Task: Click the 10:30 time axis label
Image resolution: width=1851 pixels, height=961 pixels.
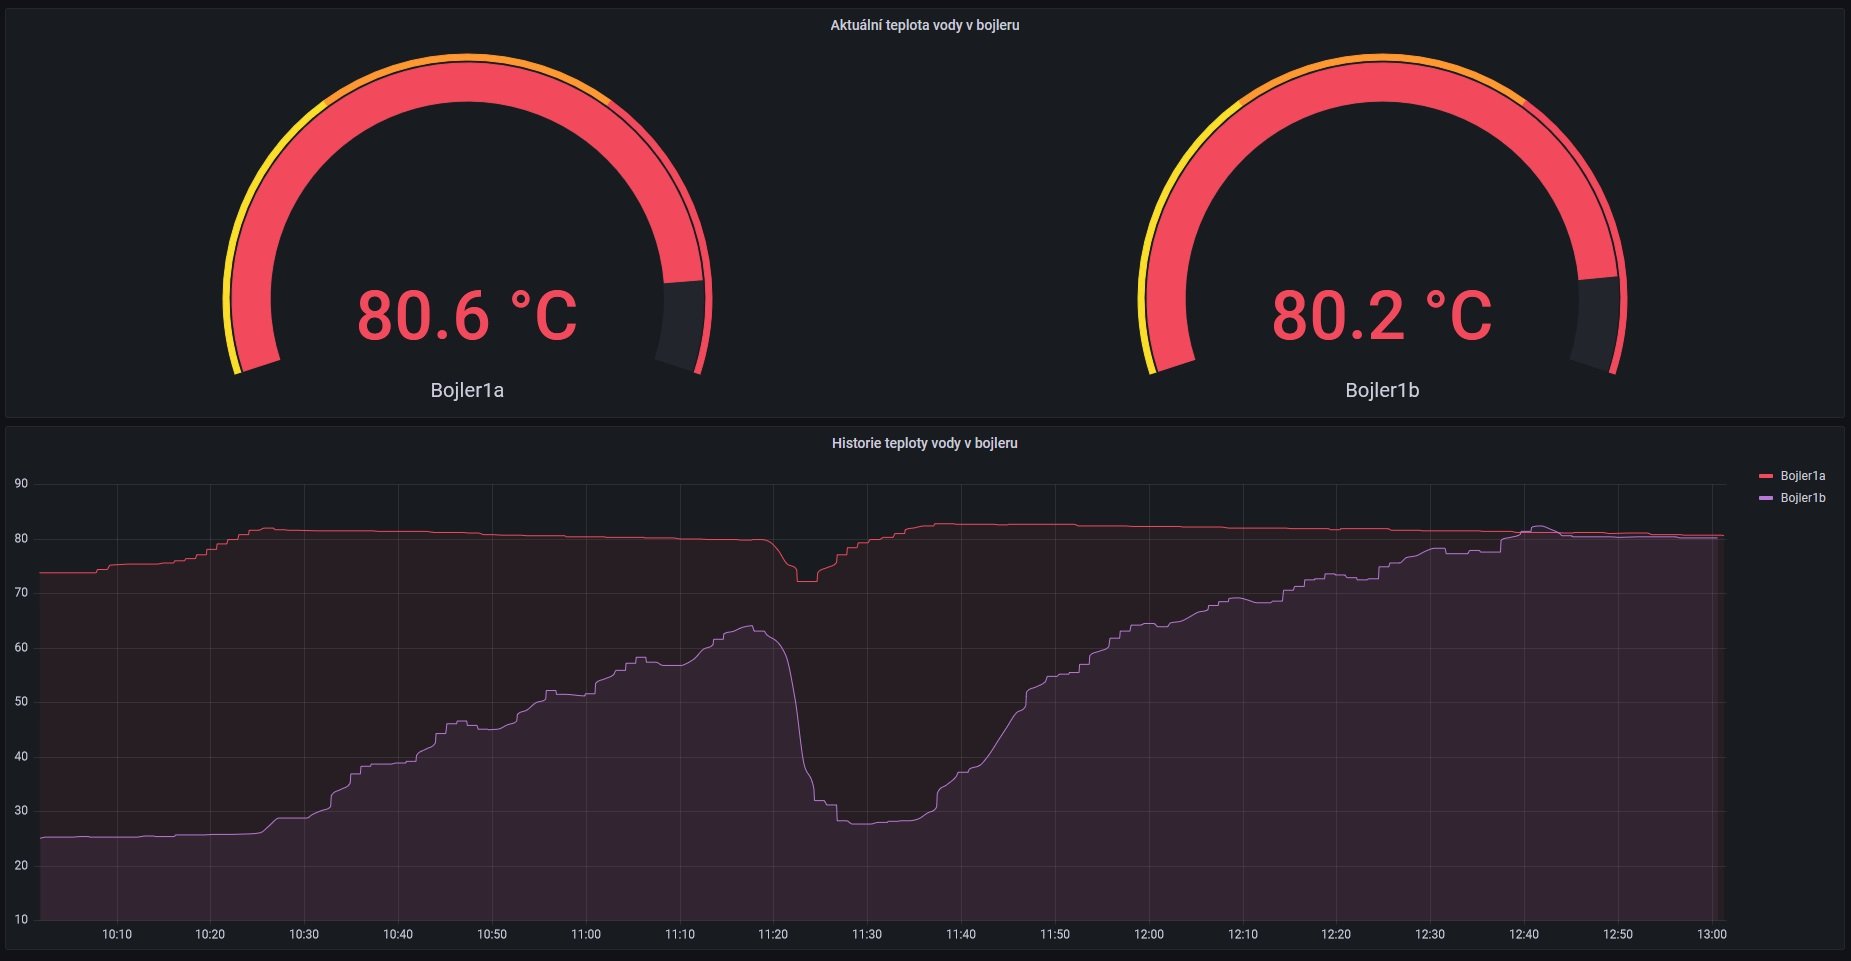Action: [304, 935]
